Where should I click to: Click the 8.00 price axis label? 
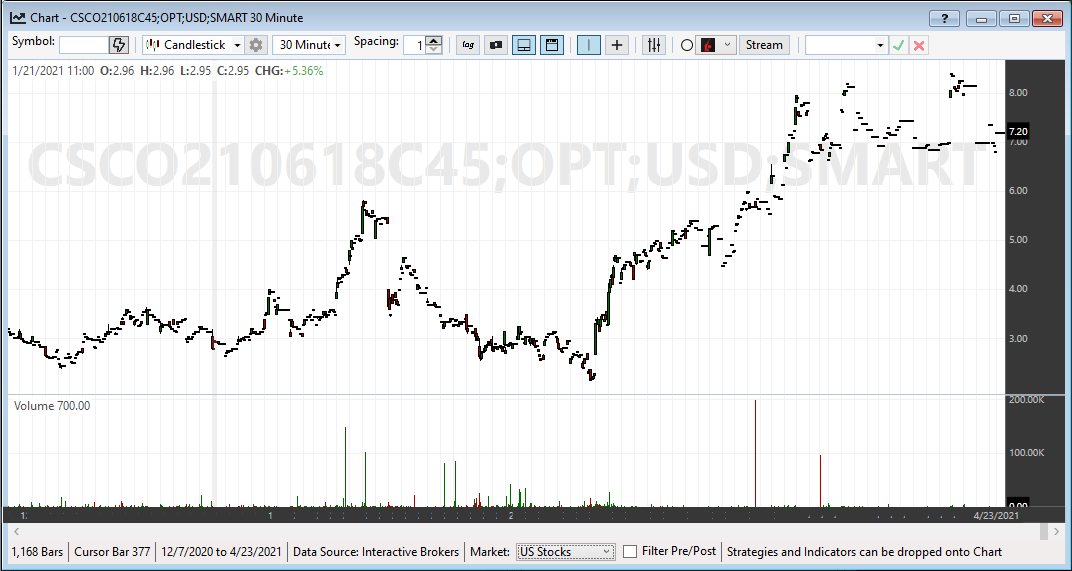[x=1019, y=92]
